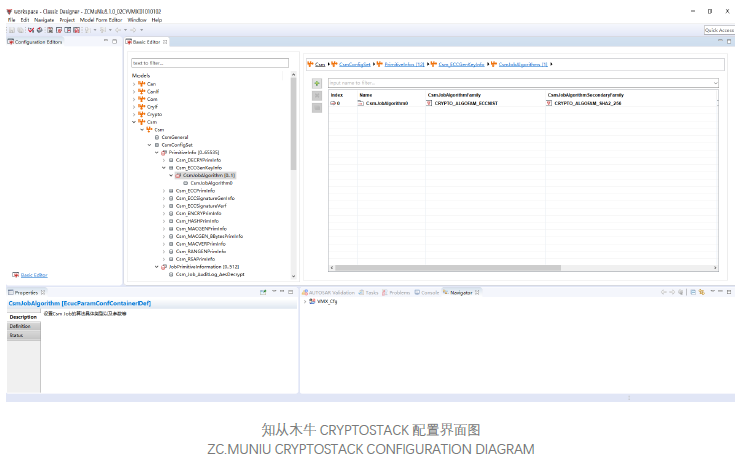The image size is (745, 461).
Task: Click the Back navigation arrow in toolbar
Action: (118, 30)
